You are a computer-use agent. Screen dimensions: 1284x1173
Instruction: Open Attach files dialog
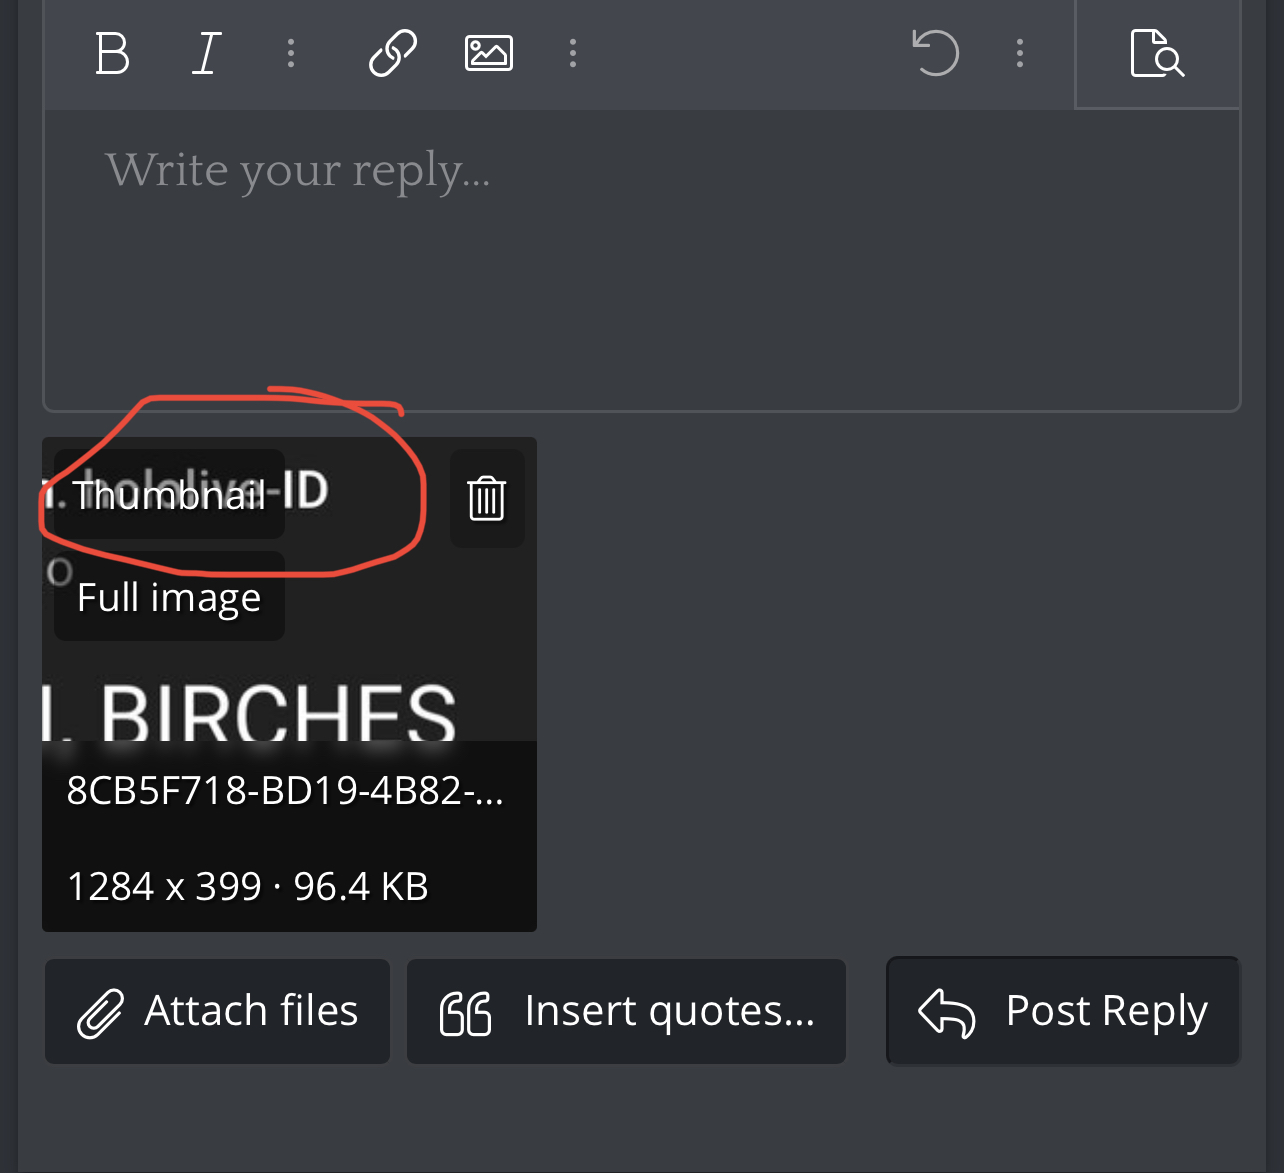[217, 1011]
